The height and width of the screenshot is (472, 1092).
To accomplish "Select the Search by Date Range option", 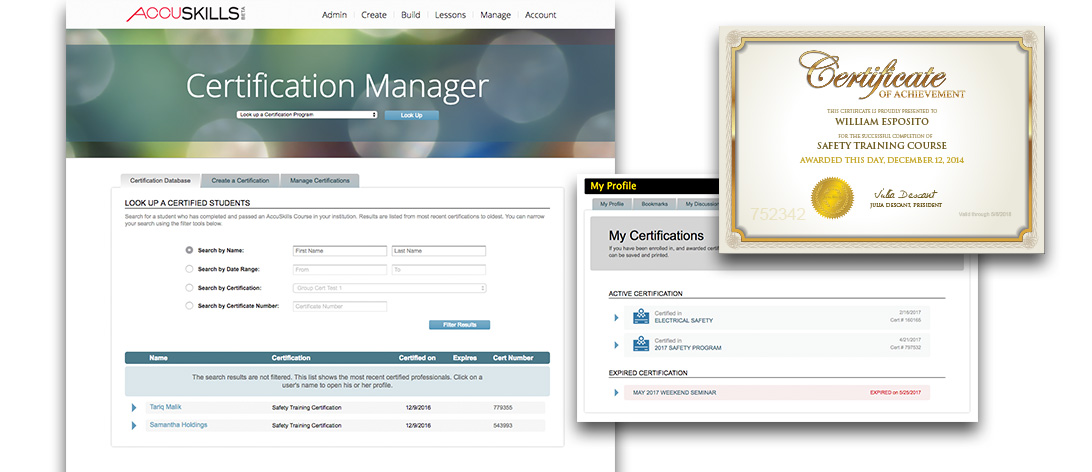I will click(x=190, y=269).
